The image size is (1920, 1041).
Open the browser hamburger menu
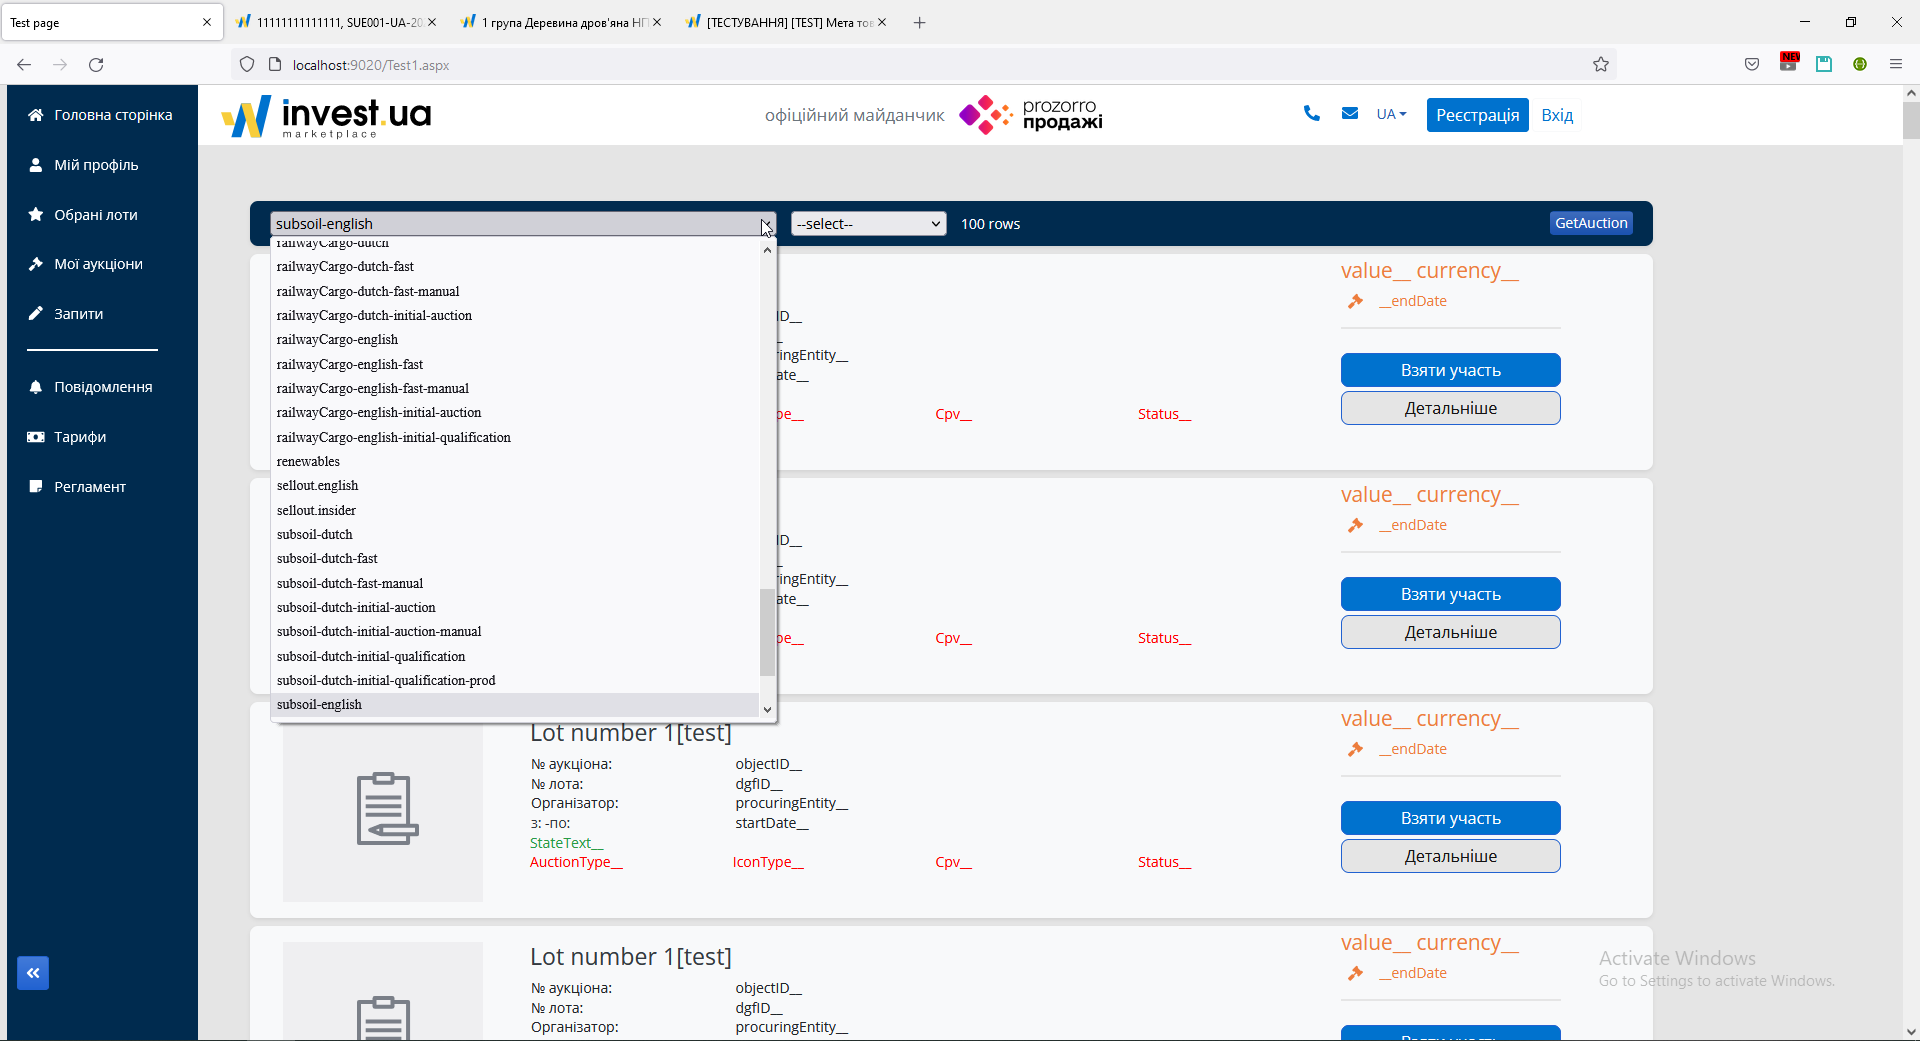(1896, 65)
